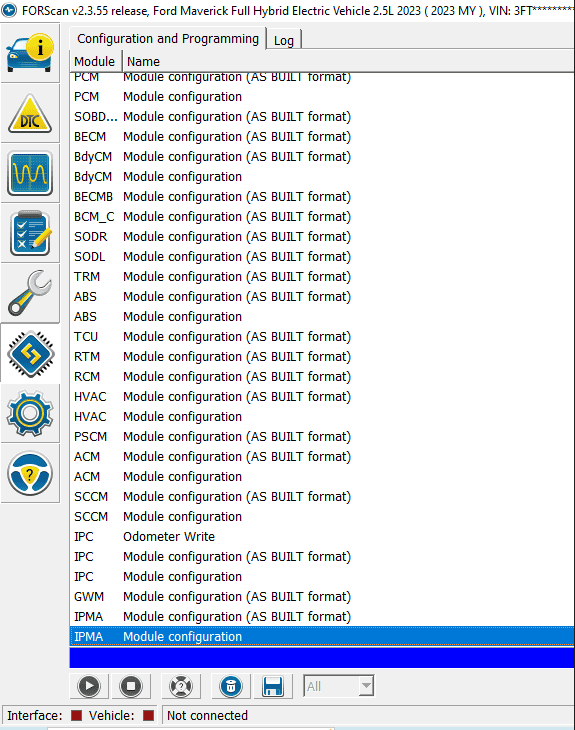This screenshot has width=575, height=730.
Task: Select ACM plain Module configuration row
Action: (x=322, y=477)
